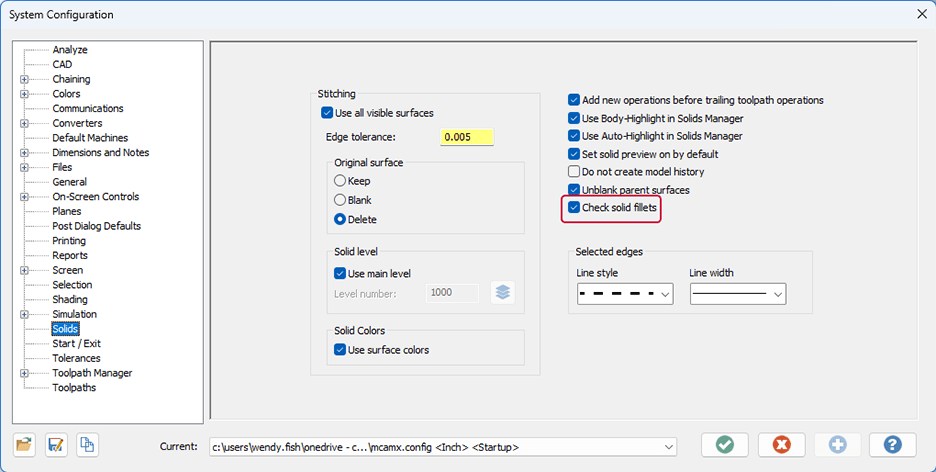
Task: Select the Keep original surface radio button
Action: [340, 181]
